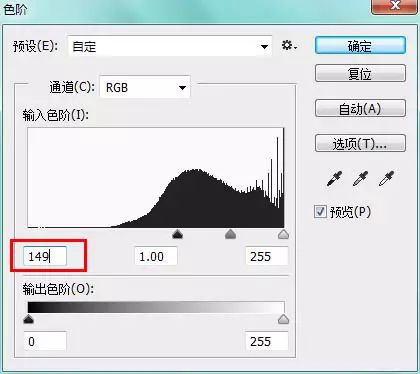Toggle the 预览(P) preview checkbox
The height and width of the screenshot is (374, 420).
[320, 212]
